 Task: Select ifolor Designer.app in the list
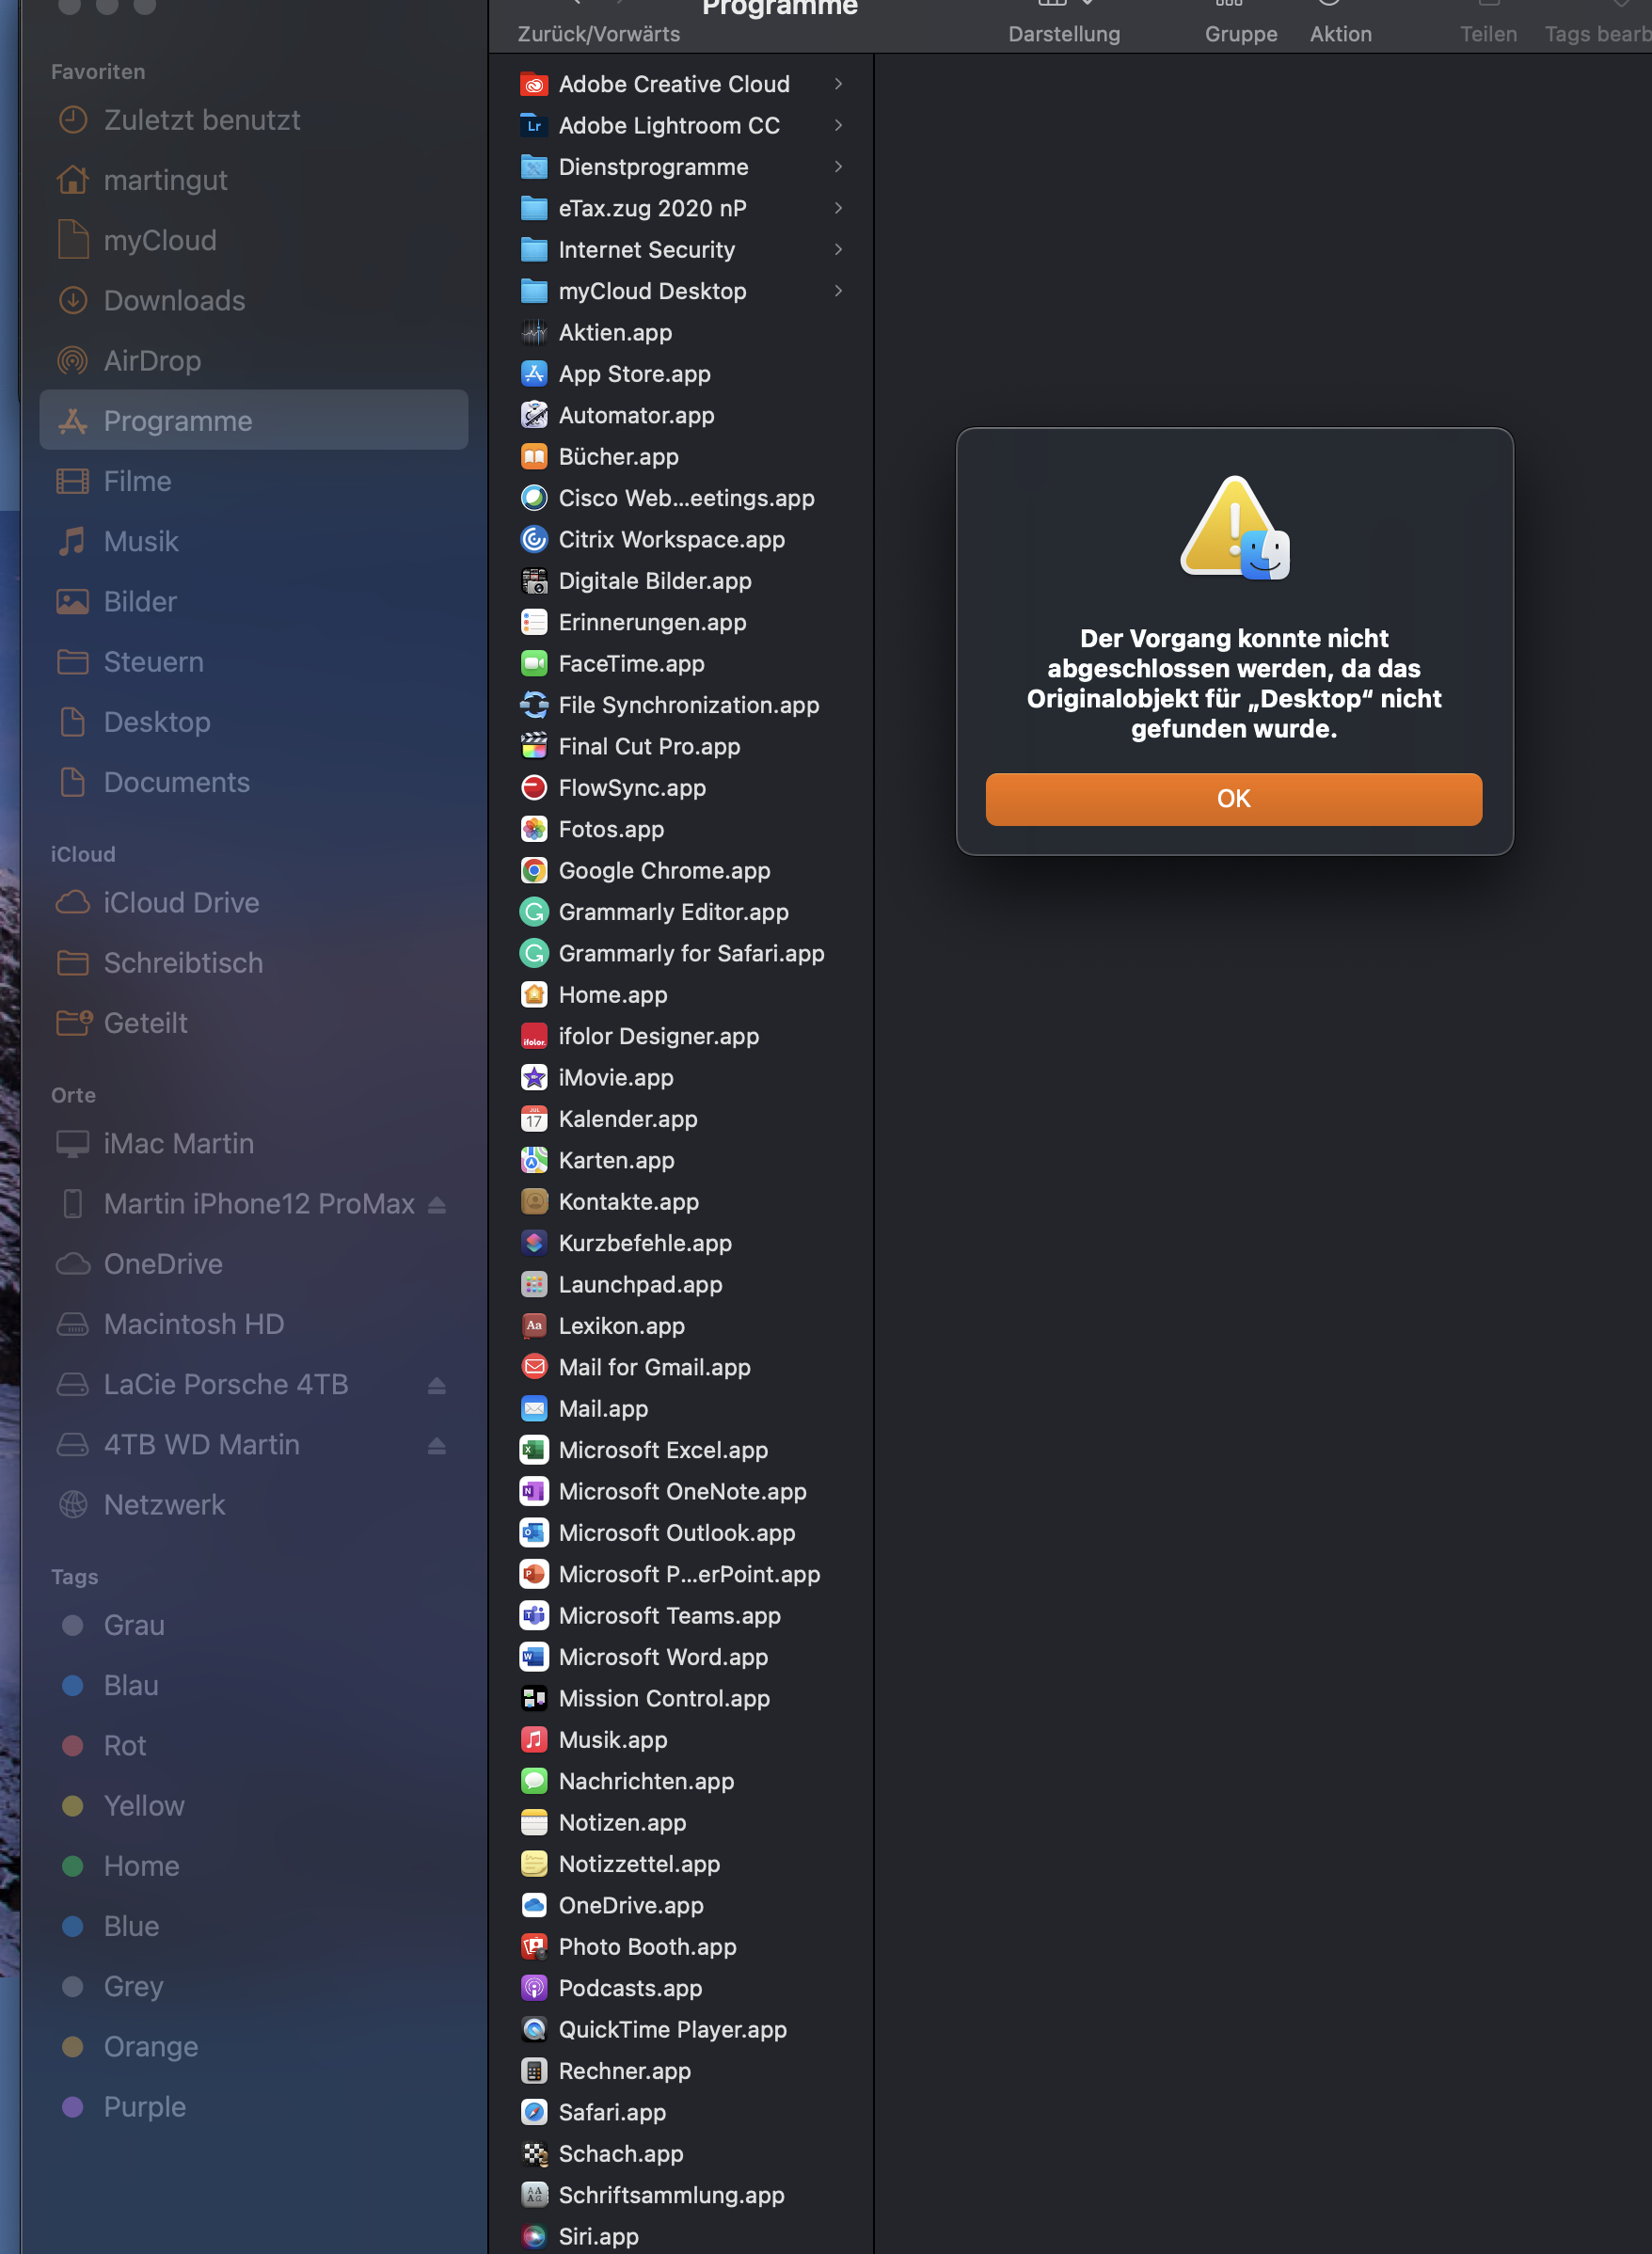681,1036
